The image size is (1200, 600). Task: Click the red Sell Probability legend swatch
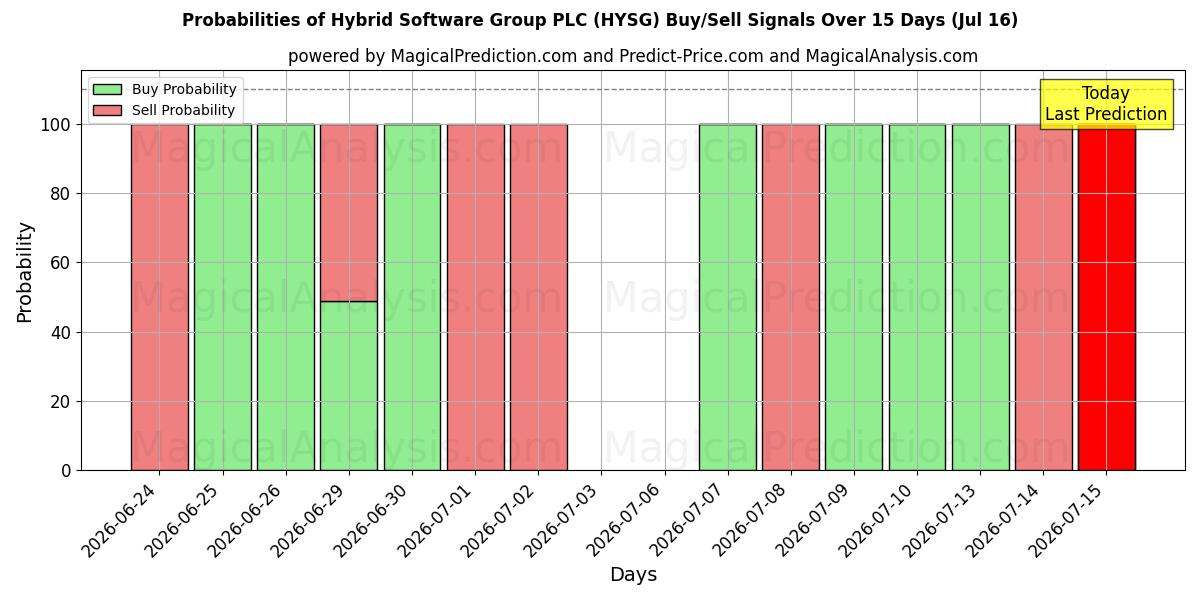point(107,110)
